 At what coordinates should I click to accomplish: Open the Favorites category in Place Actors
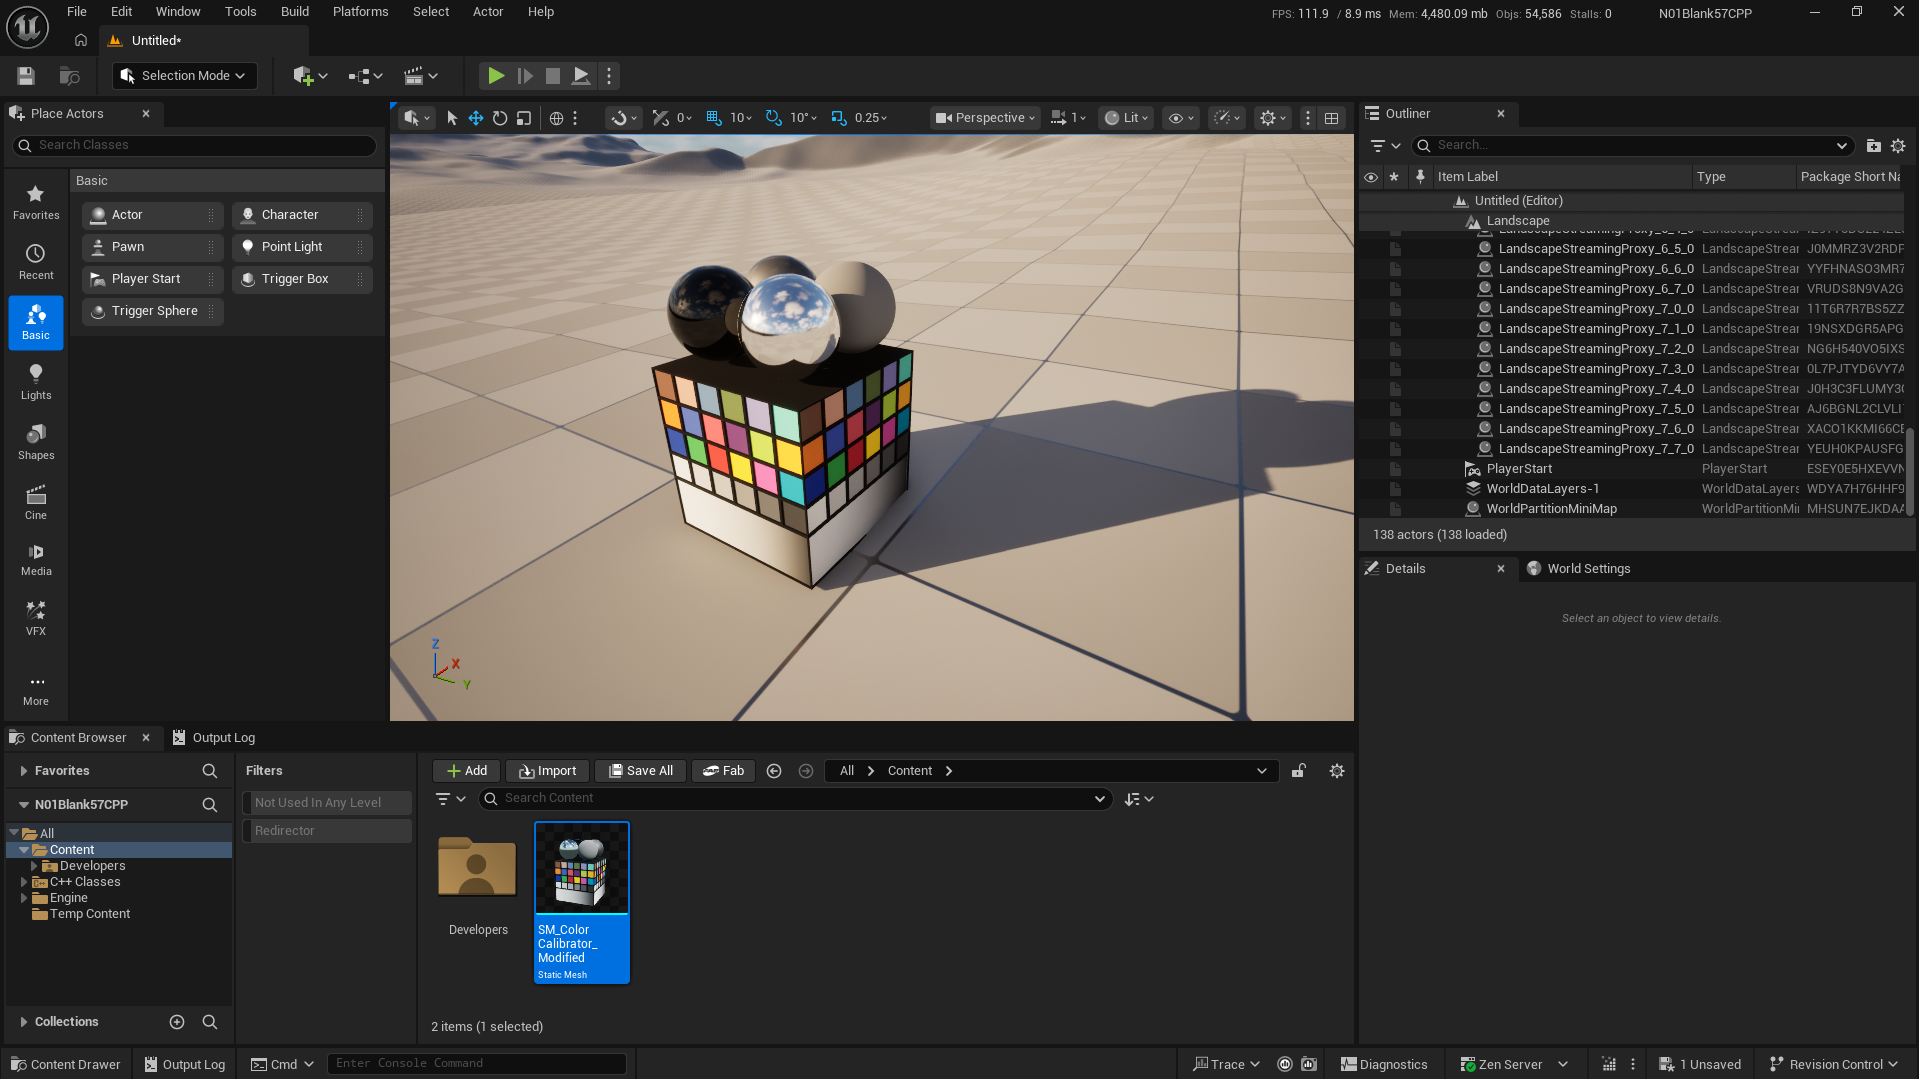[36, 203]
